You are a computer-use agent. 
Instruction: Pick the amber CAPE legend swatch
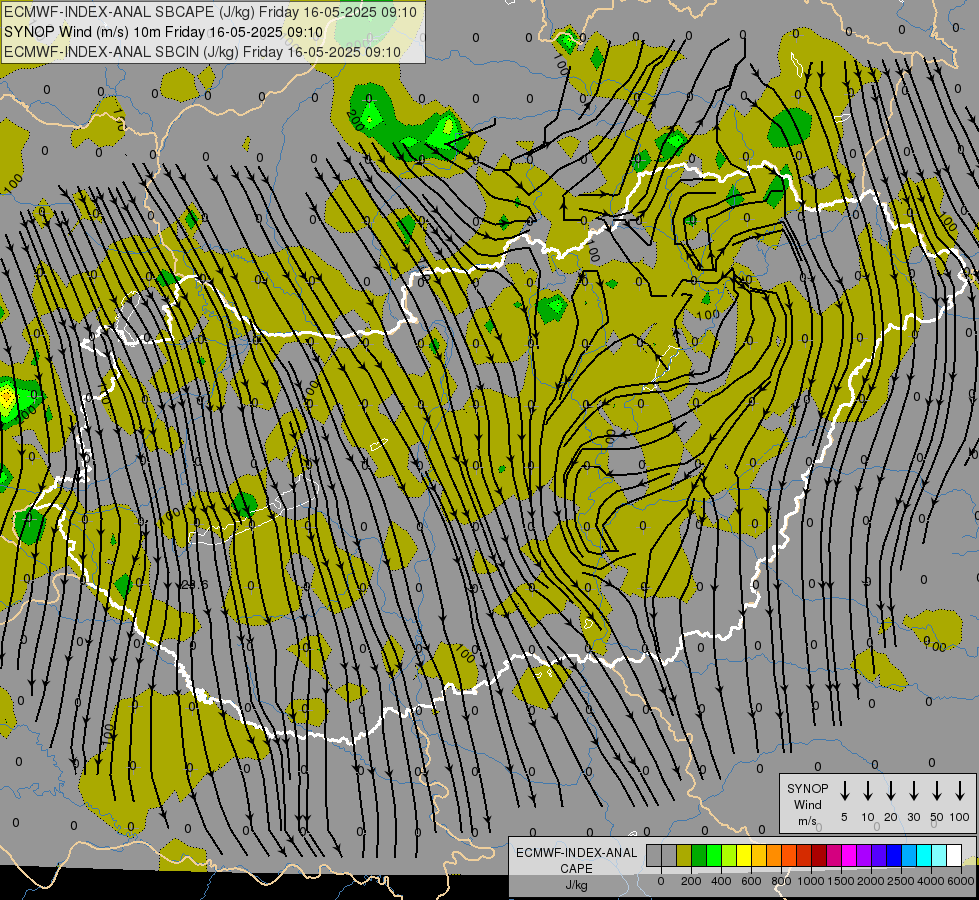click(x=759, y=855)
